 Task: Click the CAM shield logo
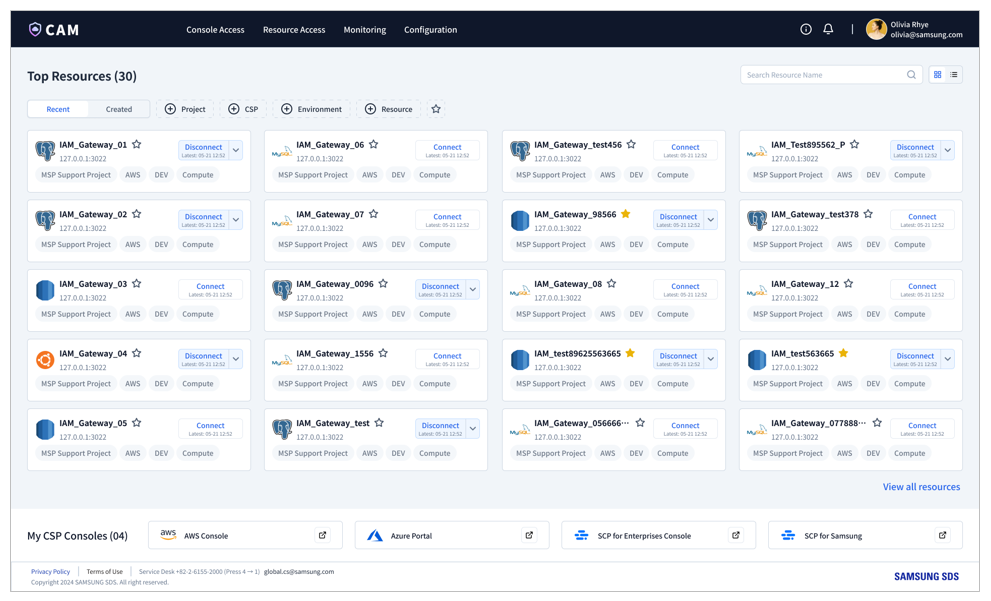click(35, 30)
